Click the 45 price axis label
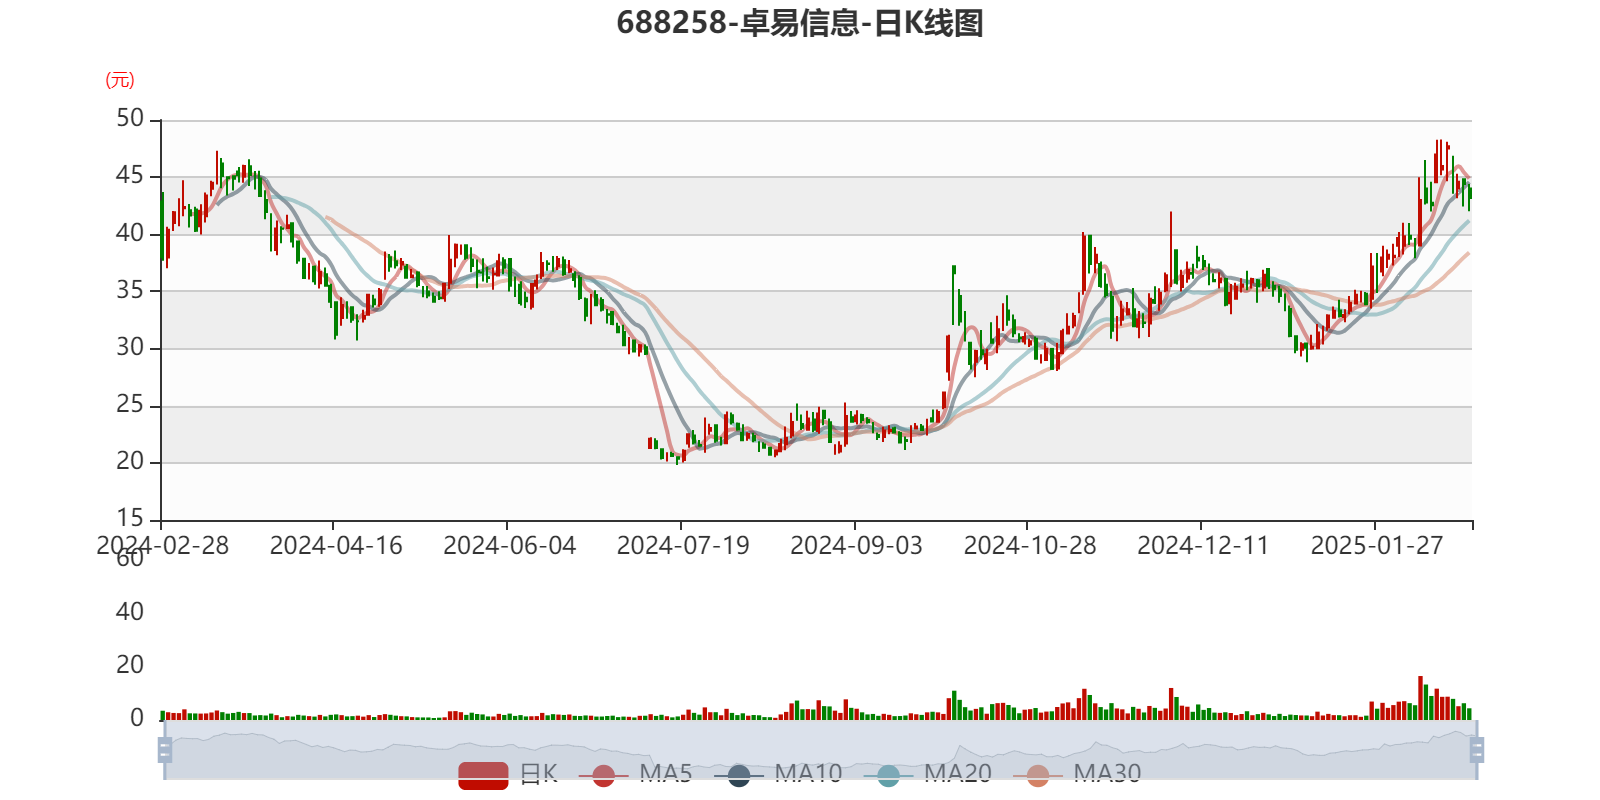Screen dimensions: 1600x800 point(130,176)
